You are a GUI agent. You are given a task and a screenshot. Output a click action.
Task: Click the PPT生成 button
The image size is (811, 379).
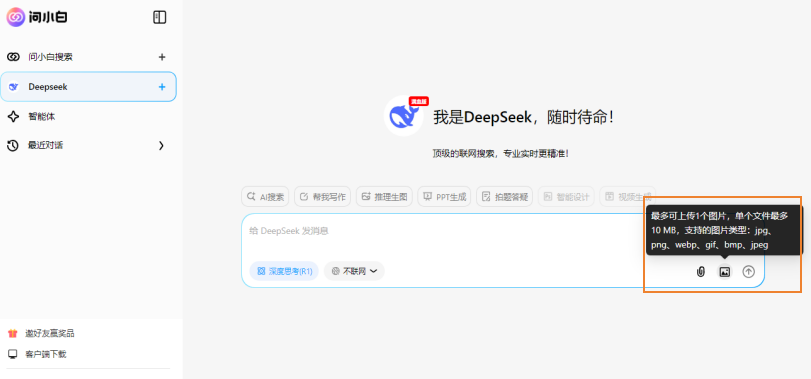[444, 196]
